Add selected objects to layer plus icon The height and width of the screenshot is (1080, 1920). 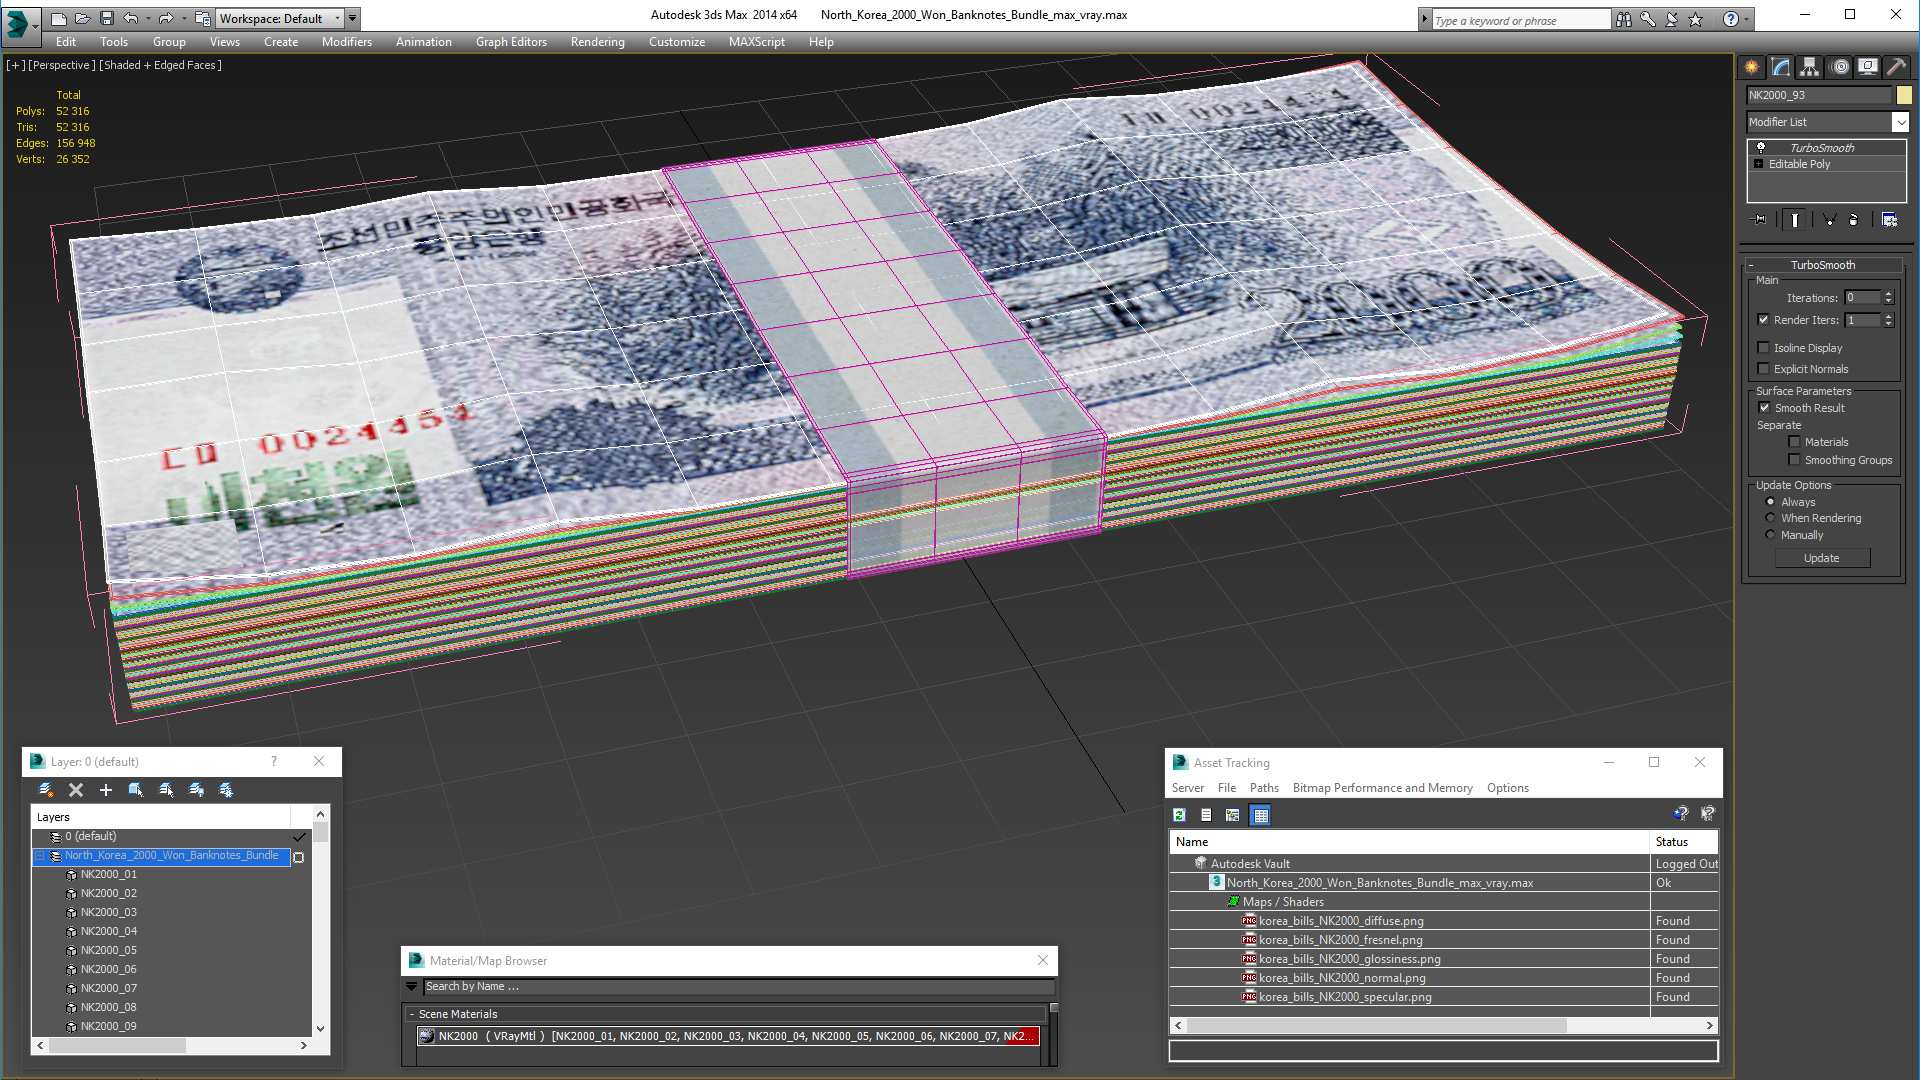(x=106, y=790)
